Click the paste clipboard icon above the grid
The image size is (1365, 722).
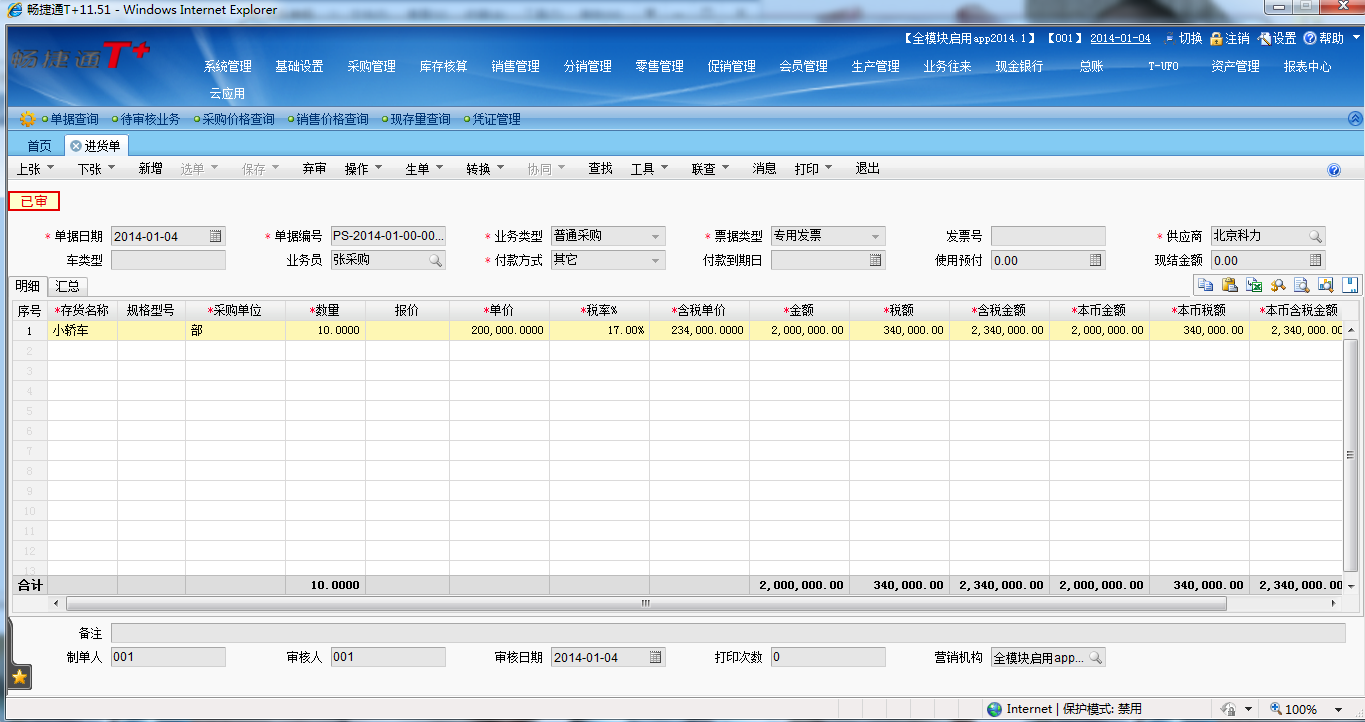coord(1229,285)
